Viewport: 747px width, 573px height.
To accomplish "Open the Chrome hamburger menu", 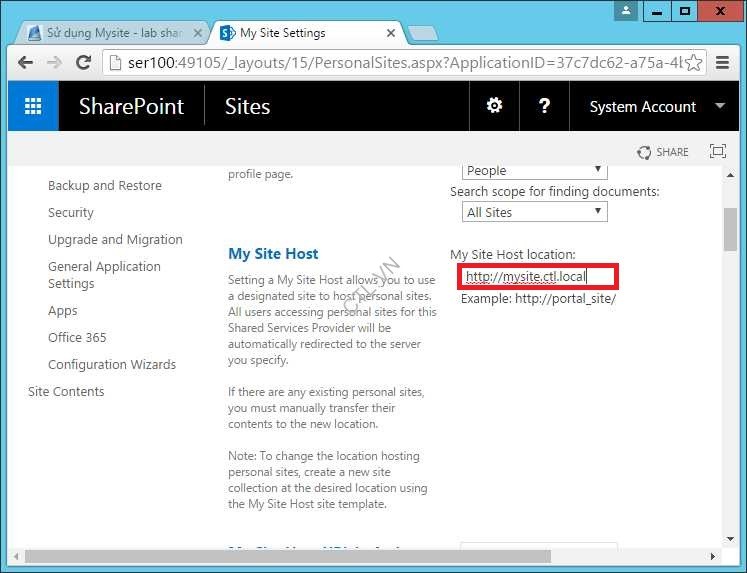I will tap(723, 63).
